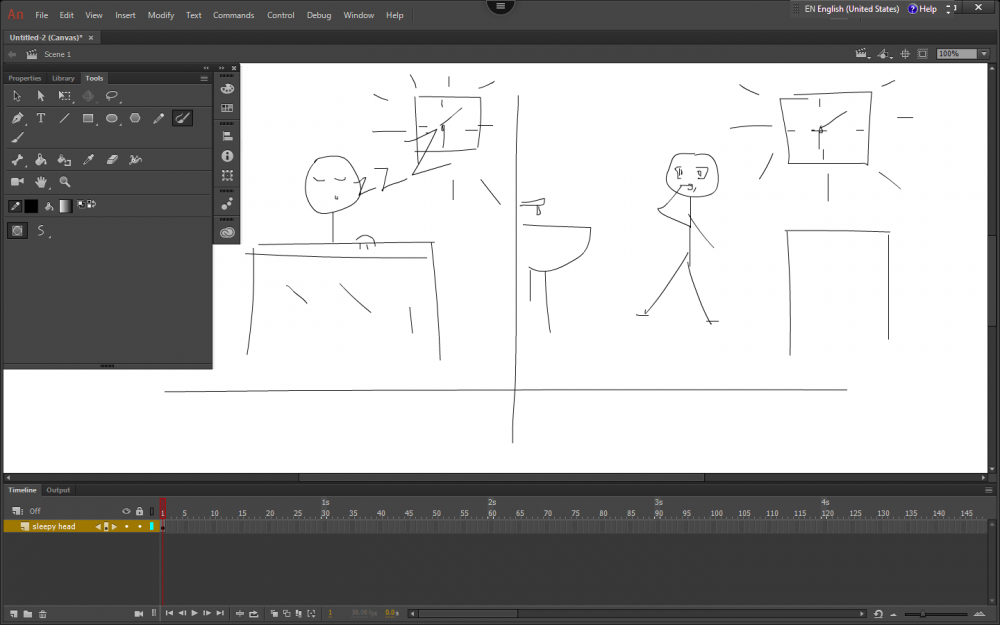Open the brush Smooth mode options

41,231
